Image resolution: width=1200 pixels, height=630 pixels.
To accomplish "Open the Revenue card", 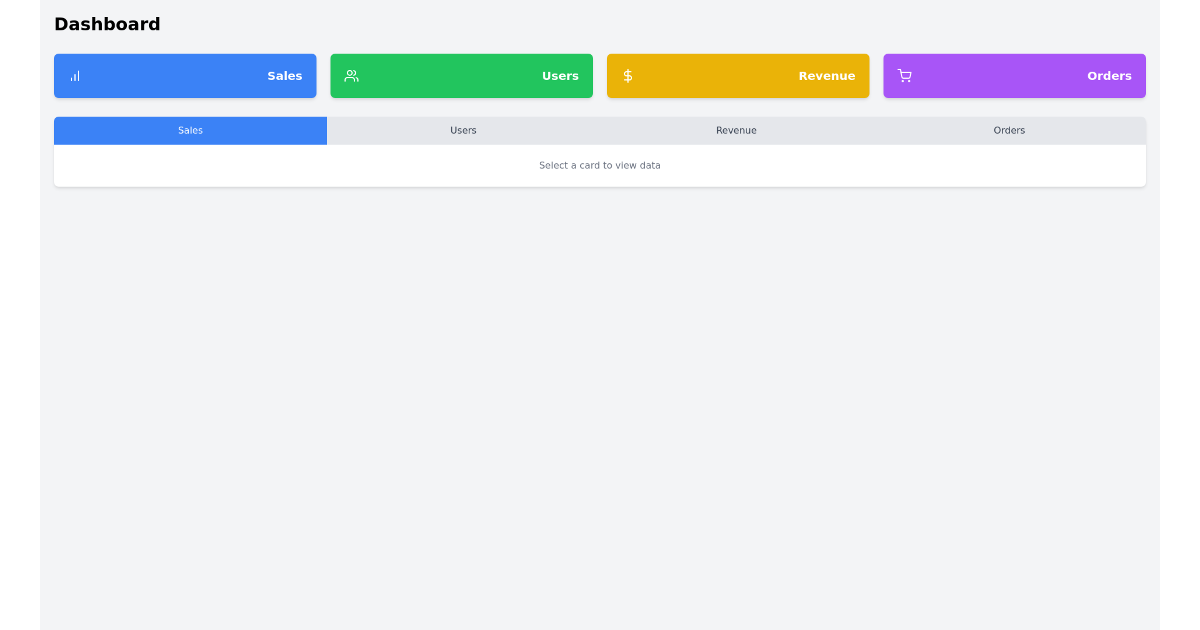I will (x=738, y=75).
